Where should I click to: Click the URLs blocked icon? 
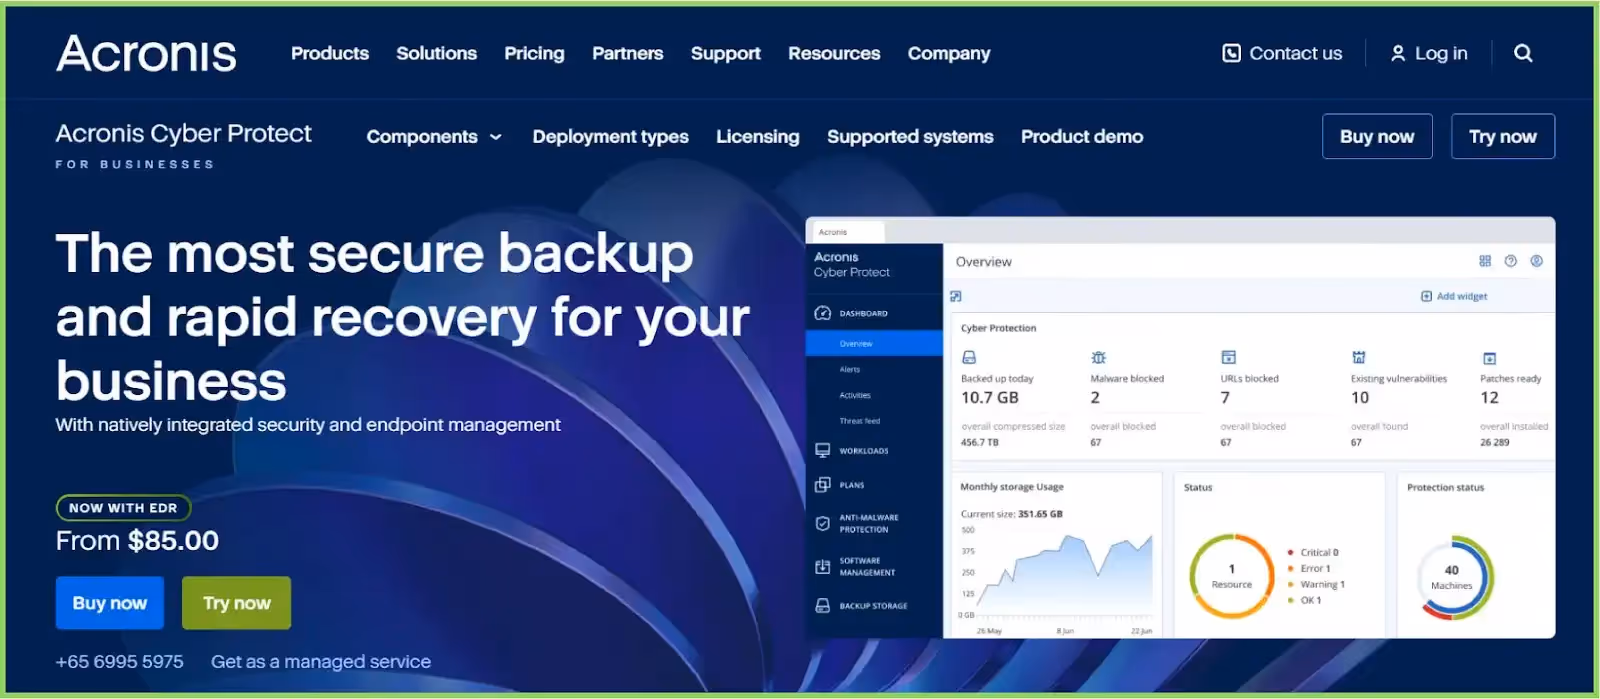(1229, 357)
